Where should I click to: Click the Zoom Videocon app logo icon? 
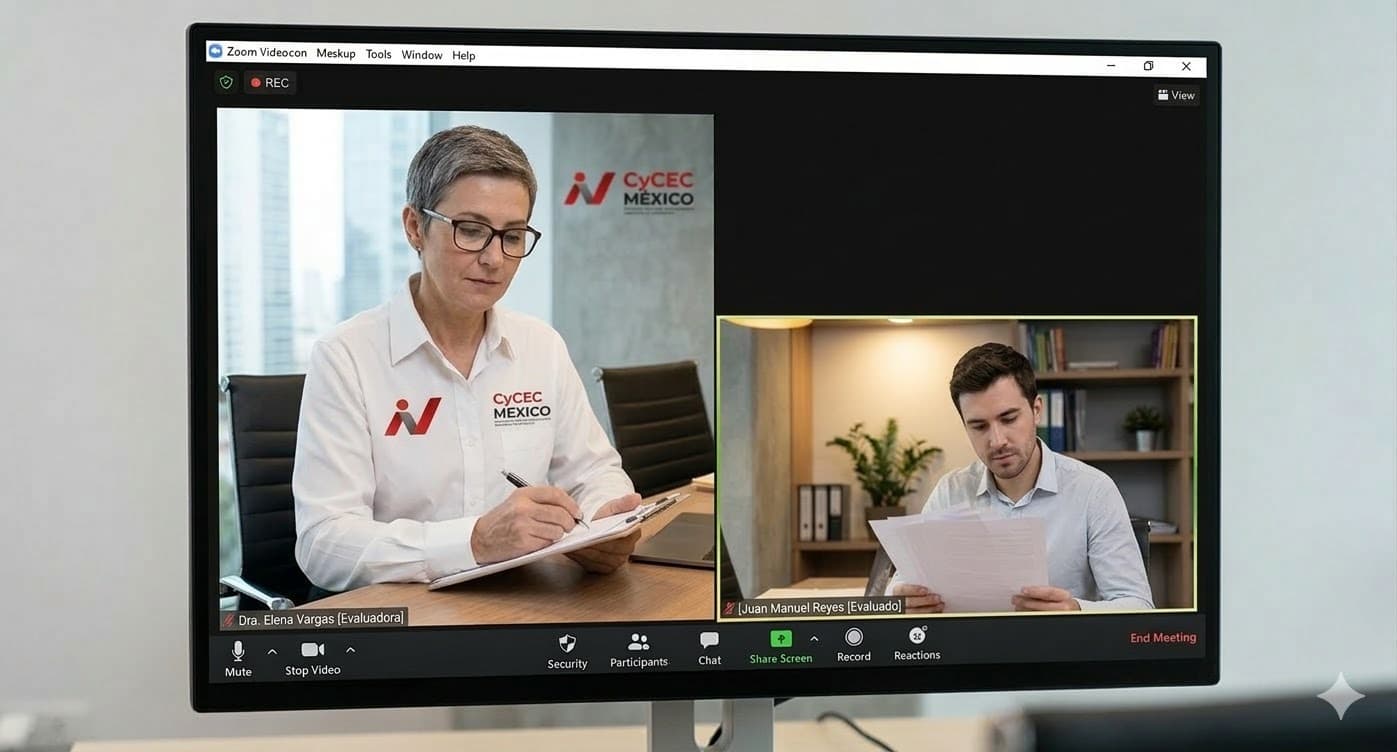215,49
